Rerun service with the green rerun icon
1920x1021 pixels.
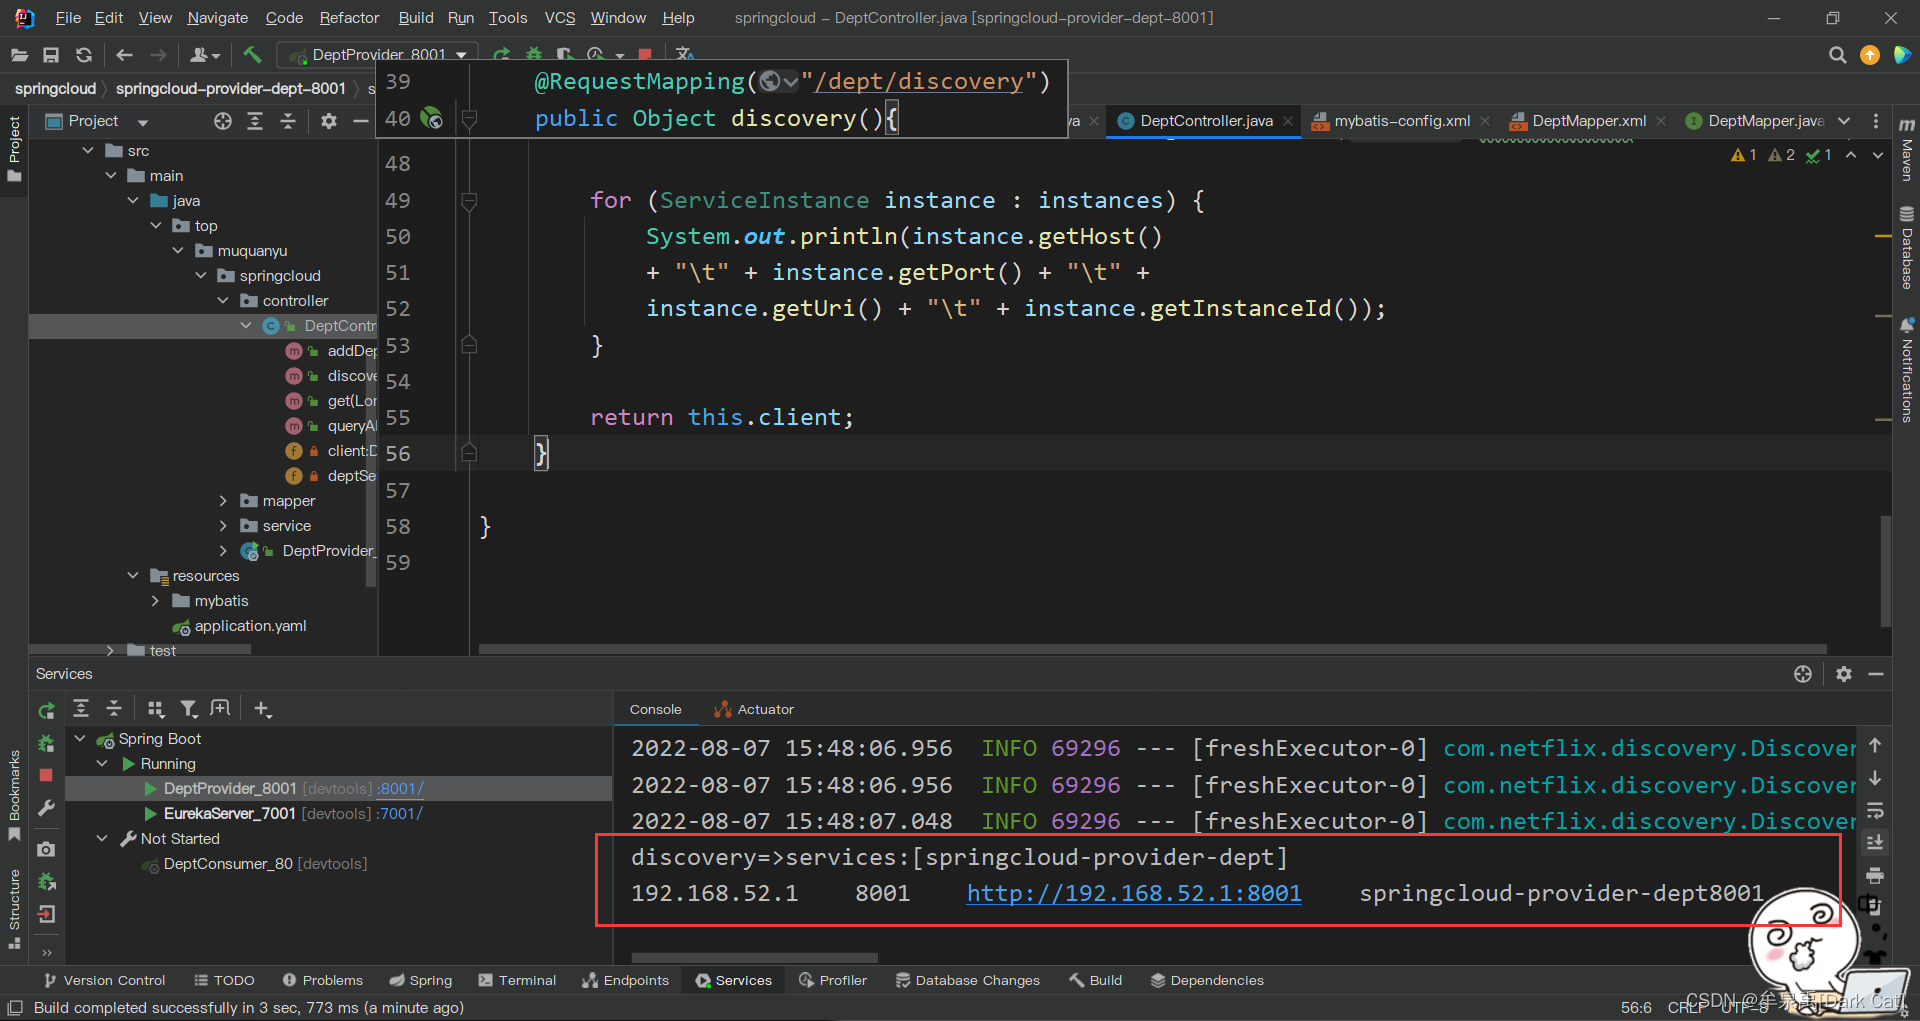click(x=46, y=711)
